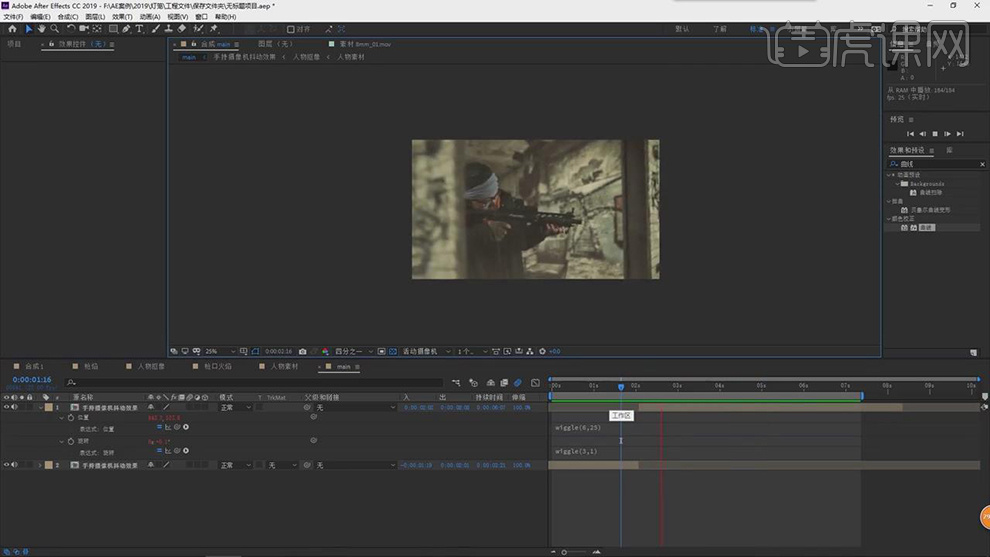Expand layer 2 properties twirl arrow
This screenshot has height=557, width=990.
(40, 465)
